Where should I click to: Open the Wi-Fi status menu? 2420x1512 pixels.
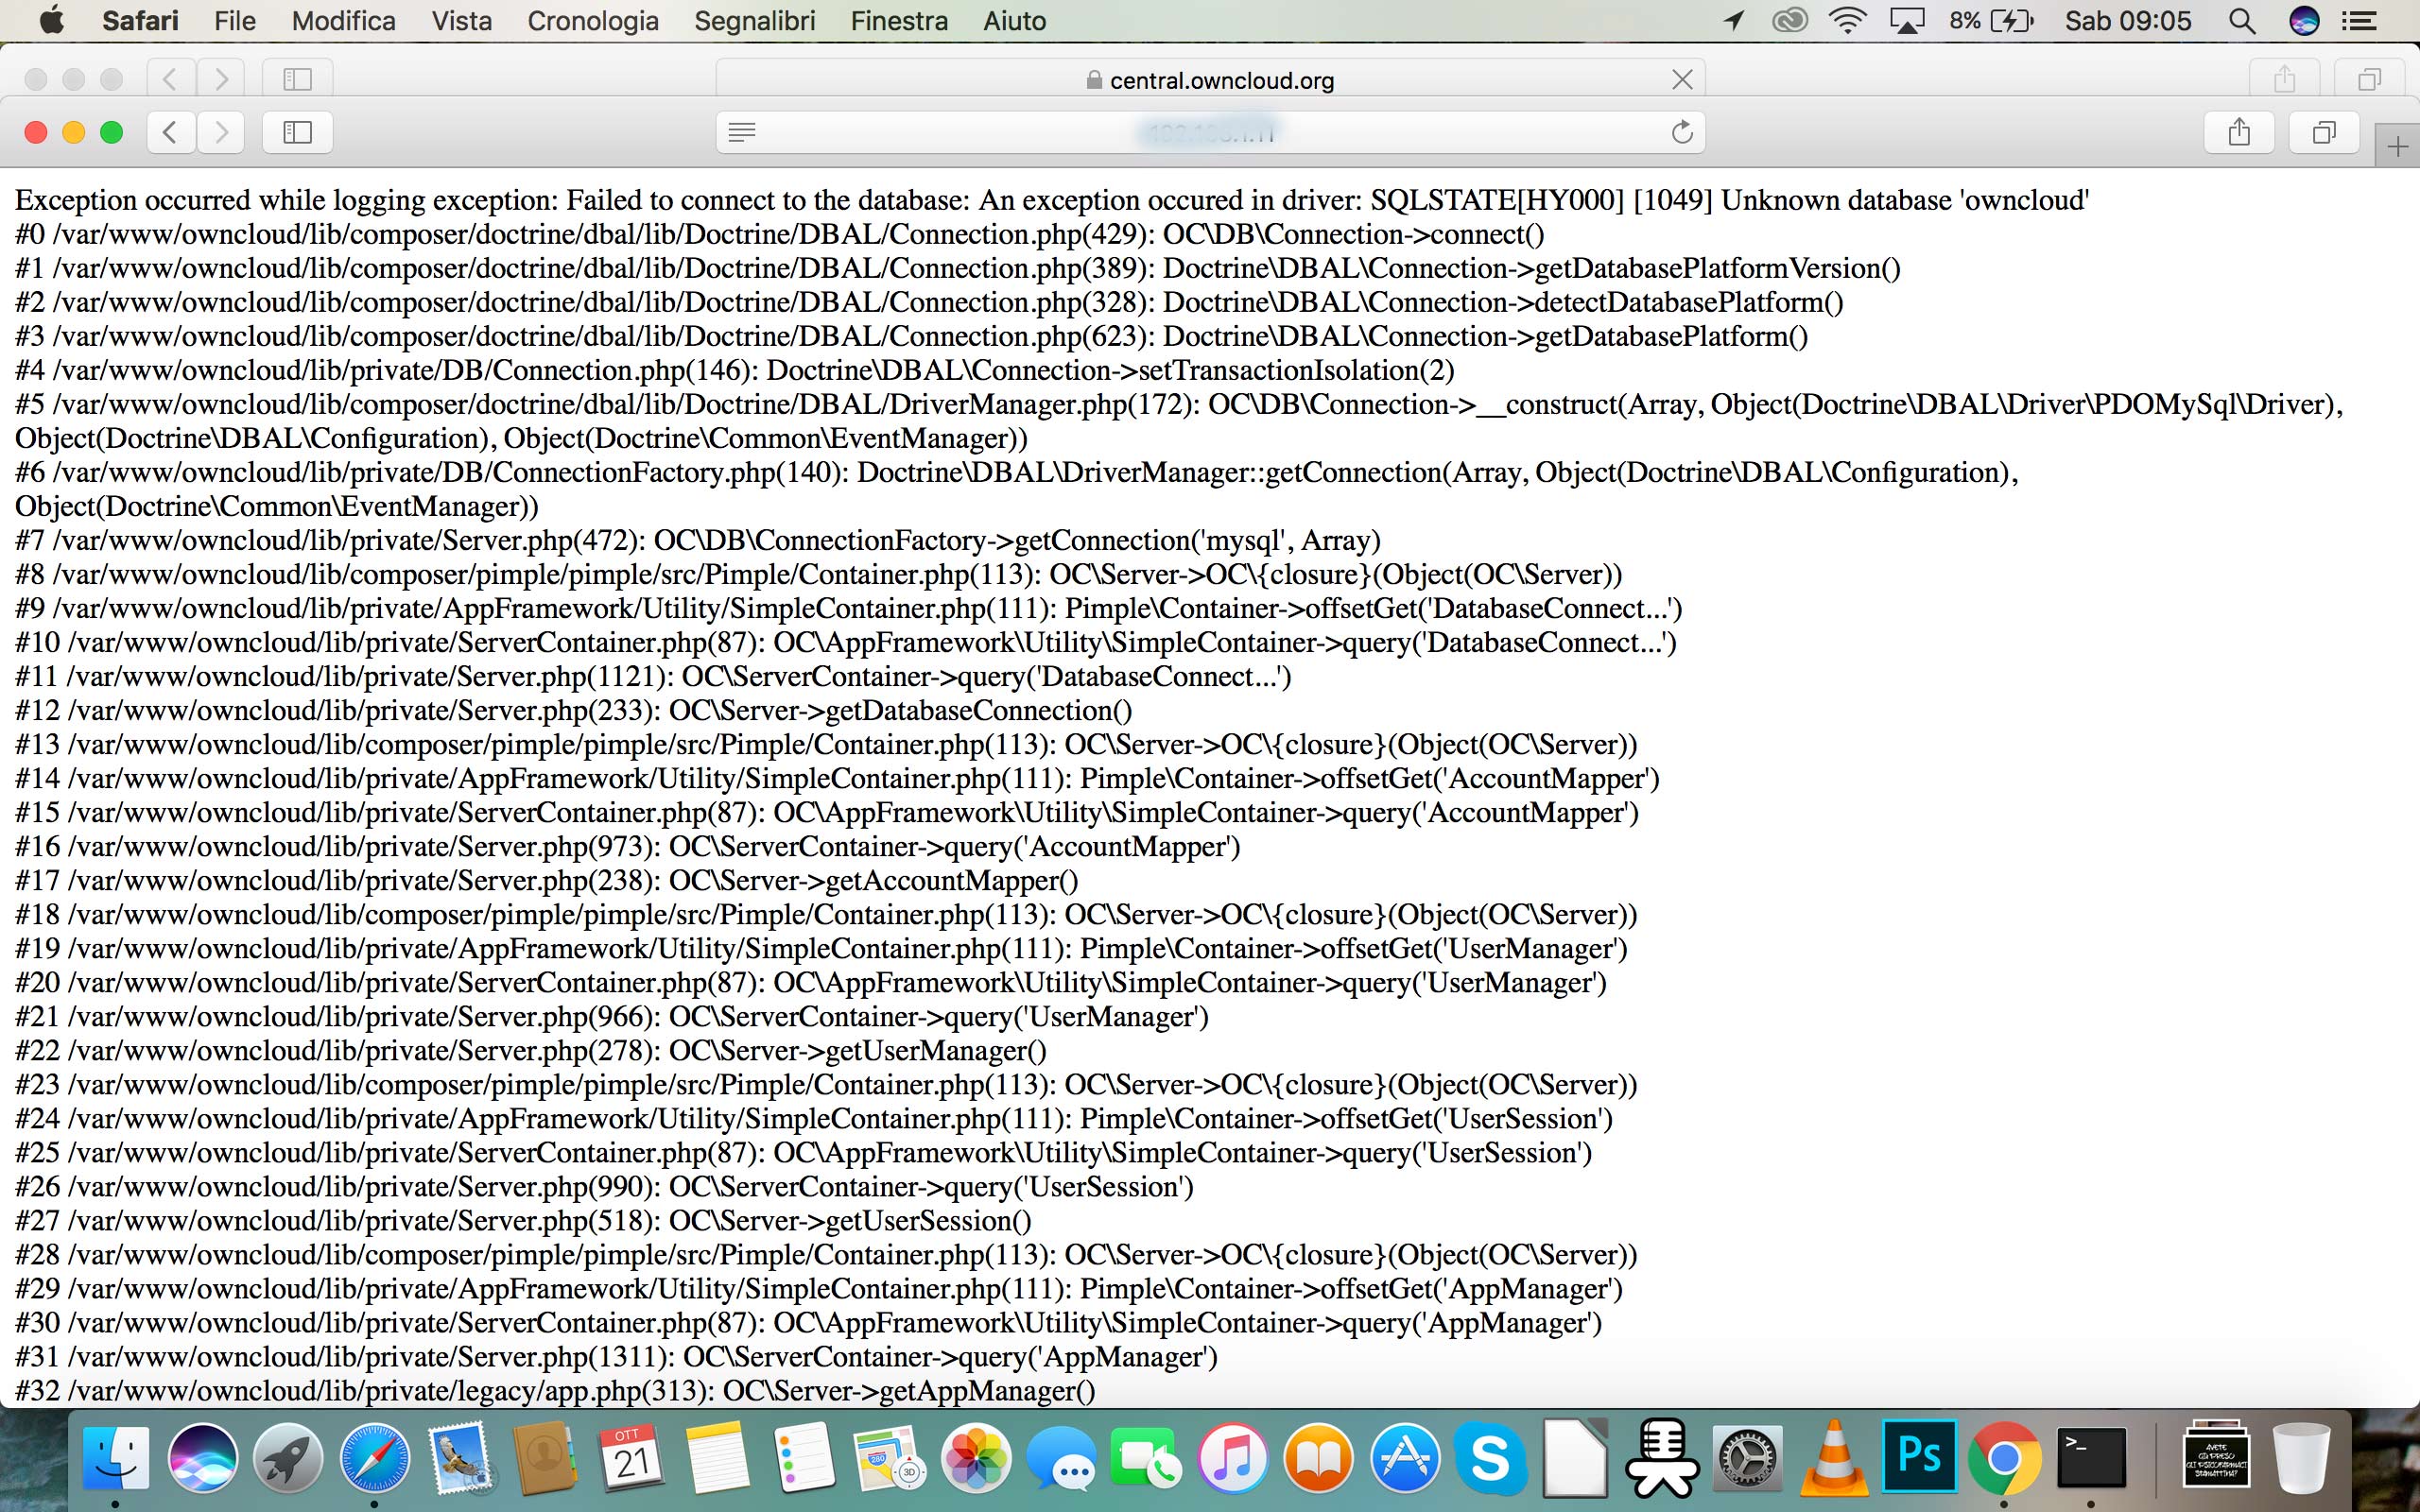tap(1847, 21)
